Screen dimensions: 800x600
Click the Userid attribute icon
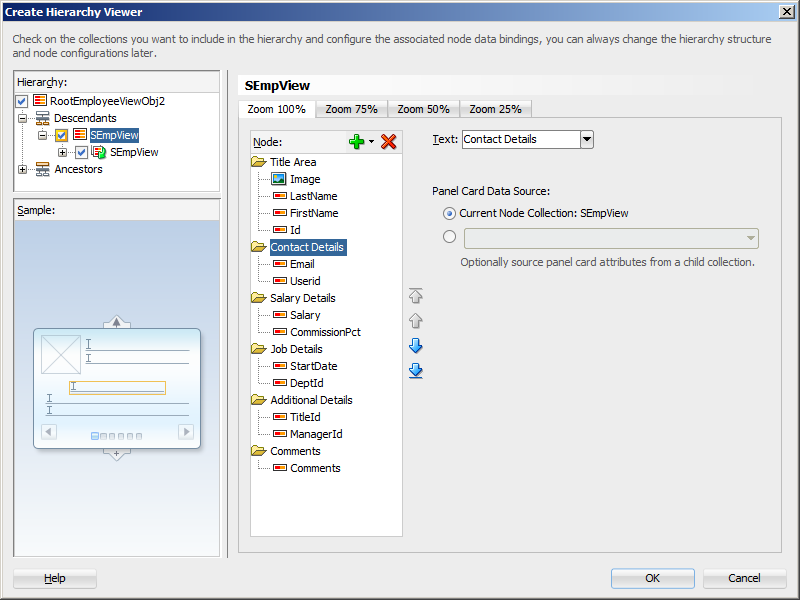point(280,280)
